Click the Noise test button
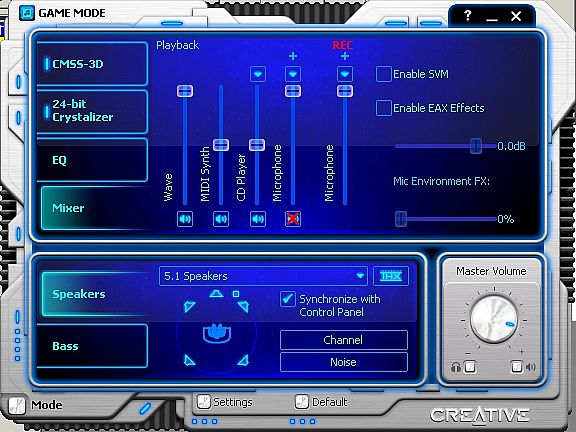 (x=344, y=362)
